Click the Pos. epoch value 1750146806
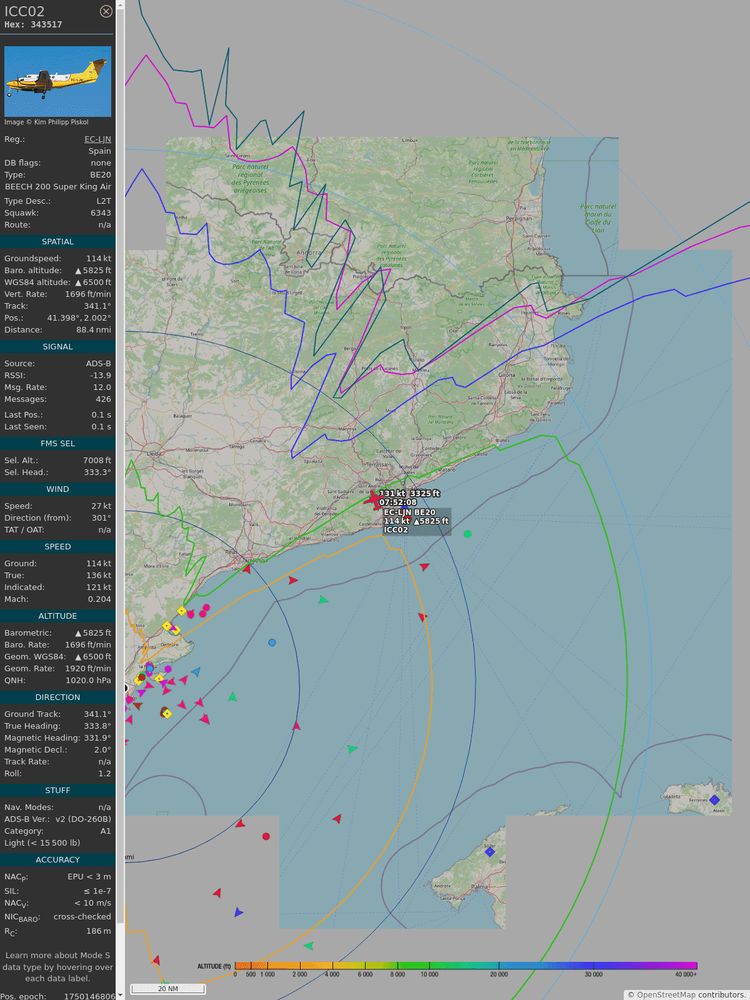The image size is (750, 1000). [89, 996]
